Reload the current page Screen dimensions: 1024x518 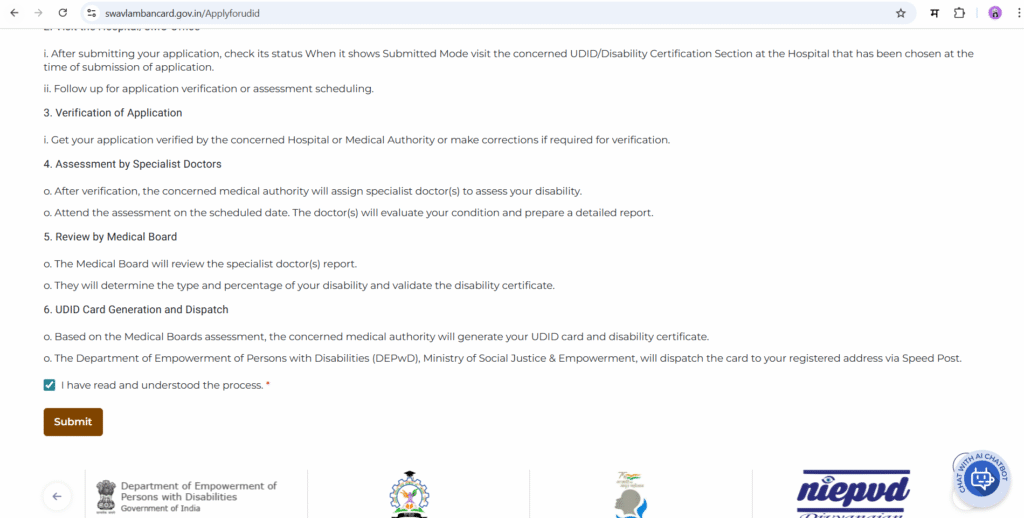click(x=63, y=13)
